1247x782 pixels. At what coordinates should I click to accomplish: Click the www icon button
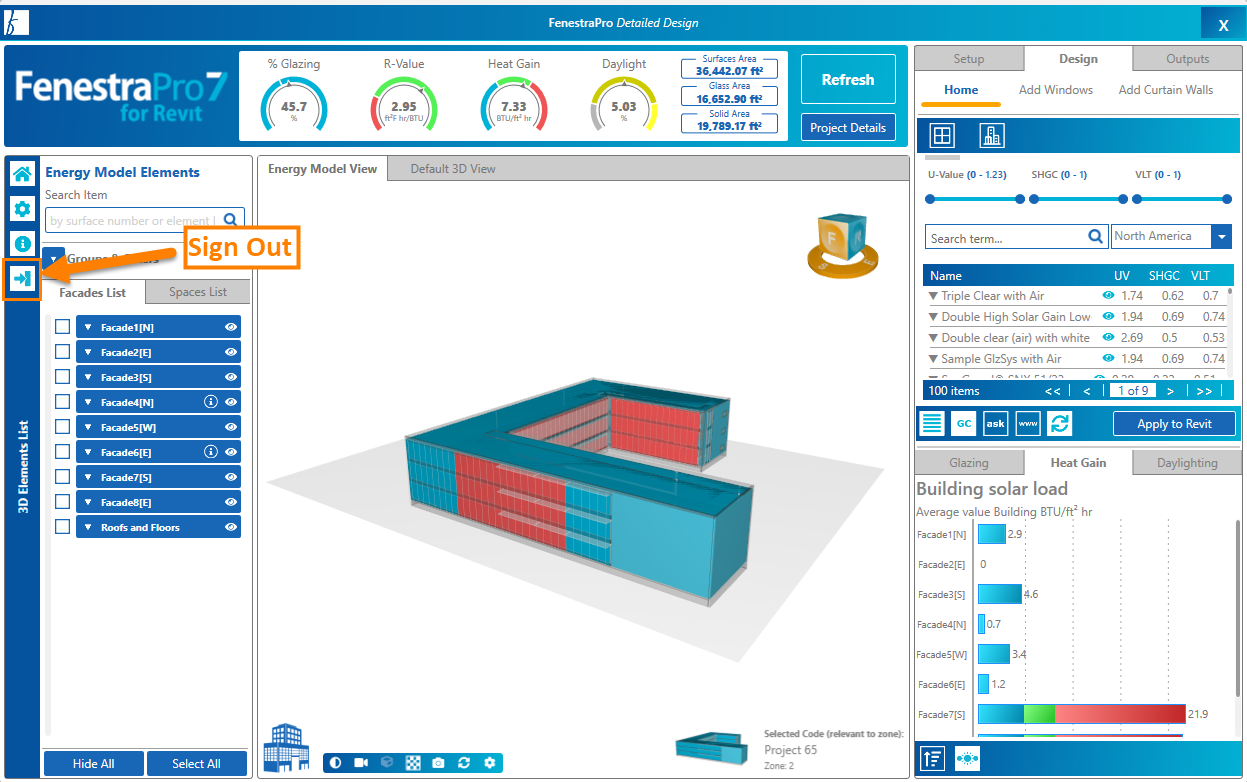[x=1028, y=423]
